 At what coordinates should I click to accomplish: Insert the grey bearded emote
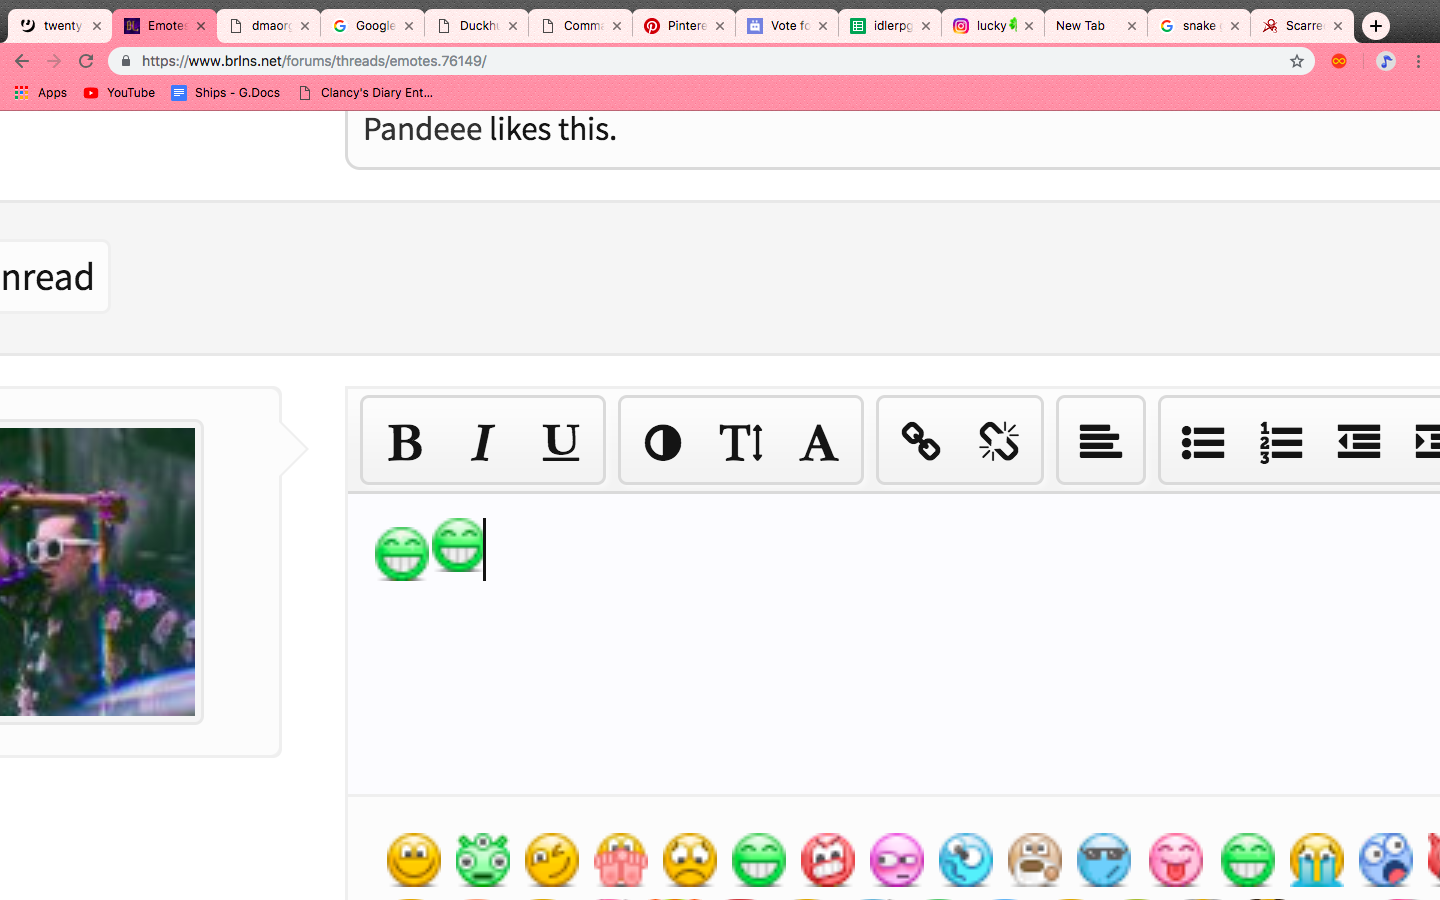(1035, 860)
